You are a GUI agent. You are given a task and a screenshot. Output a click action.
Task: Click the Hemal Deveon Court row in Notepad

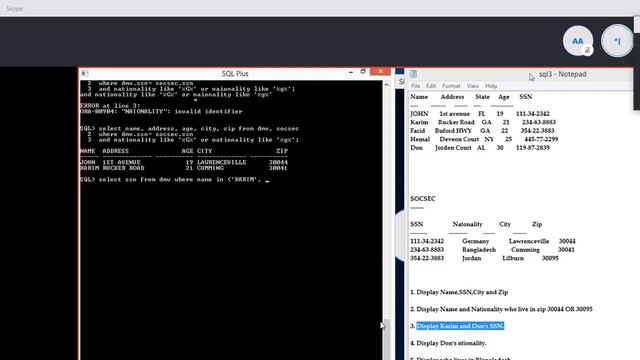pyautogui.click(x=484, y=140)
